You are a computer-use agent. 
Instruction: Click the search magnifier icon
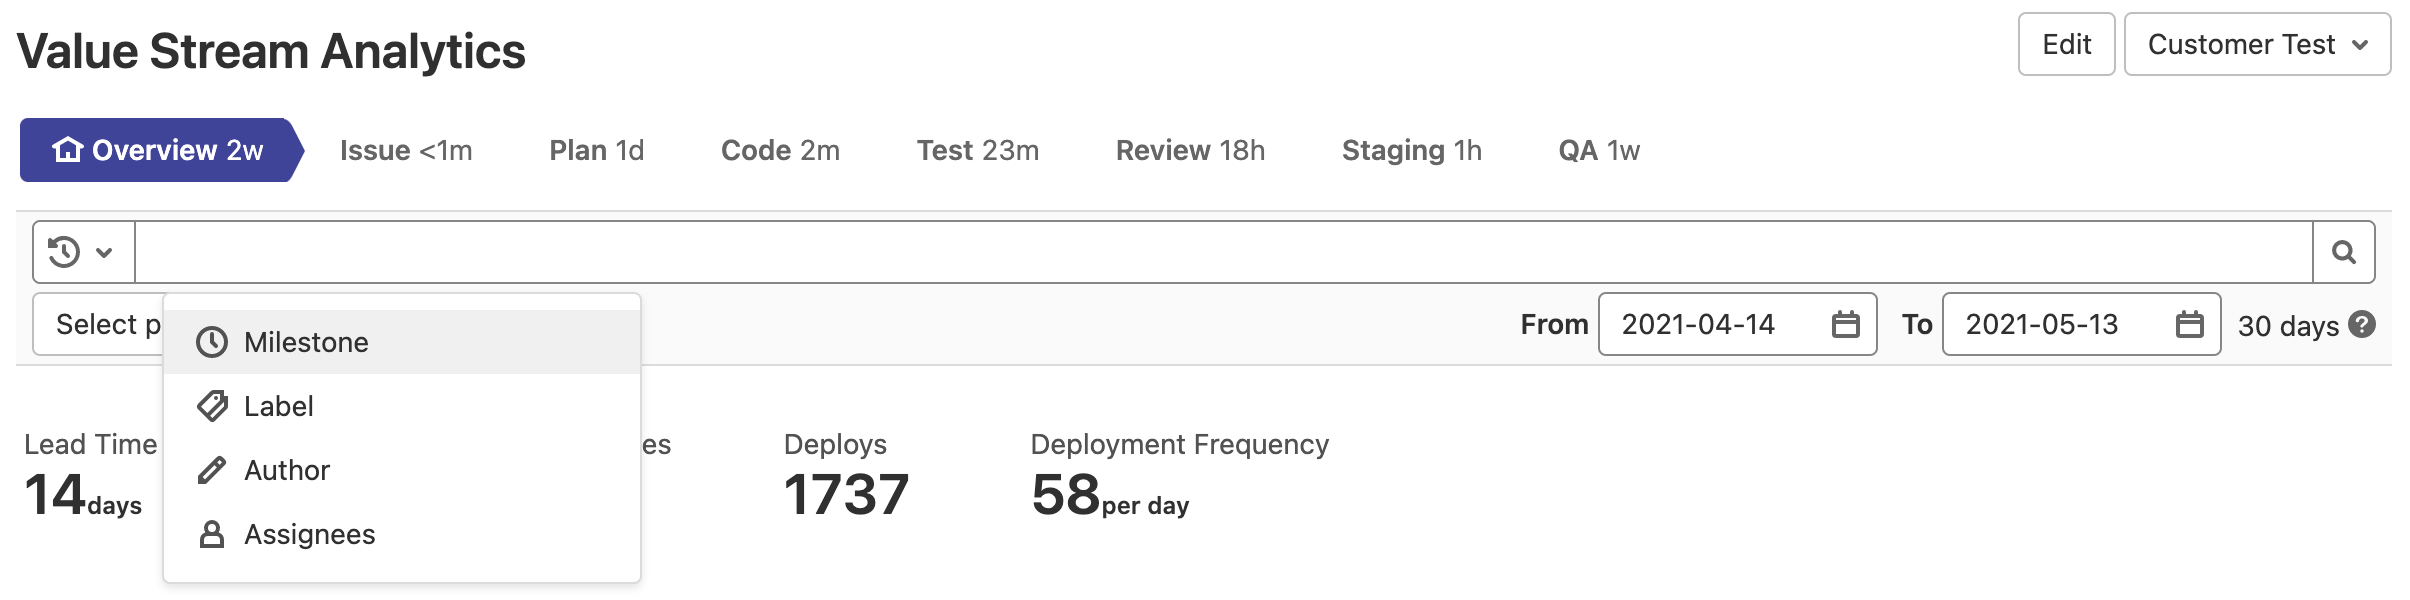(2345, 251)
